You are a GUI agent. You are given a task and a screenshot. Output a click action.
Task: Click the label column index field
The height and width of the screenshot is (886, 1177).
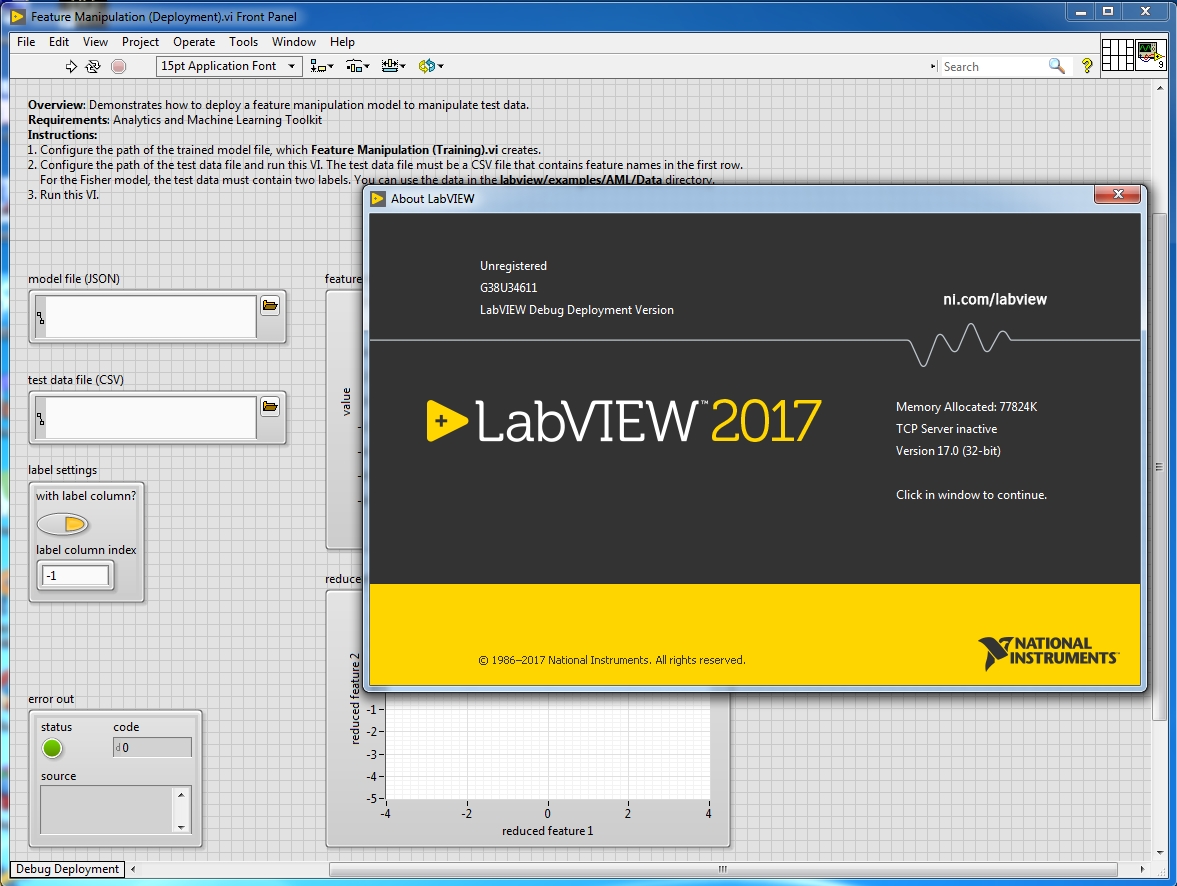[76, 576]
